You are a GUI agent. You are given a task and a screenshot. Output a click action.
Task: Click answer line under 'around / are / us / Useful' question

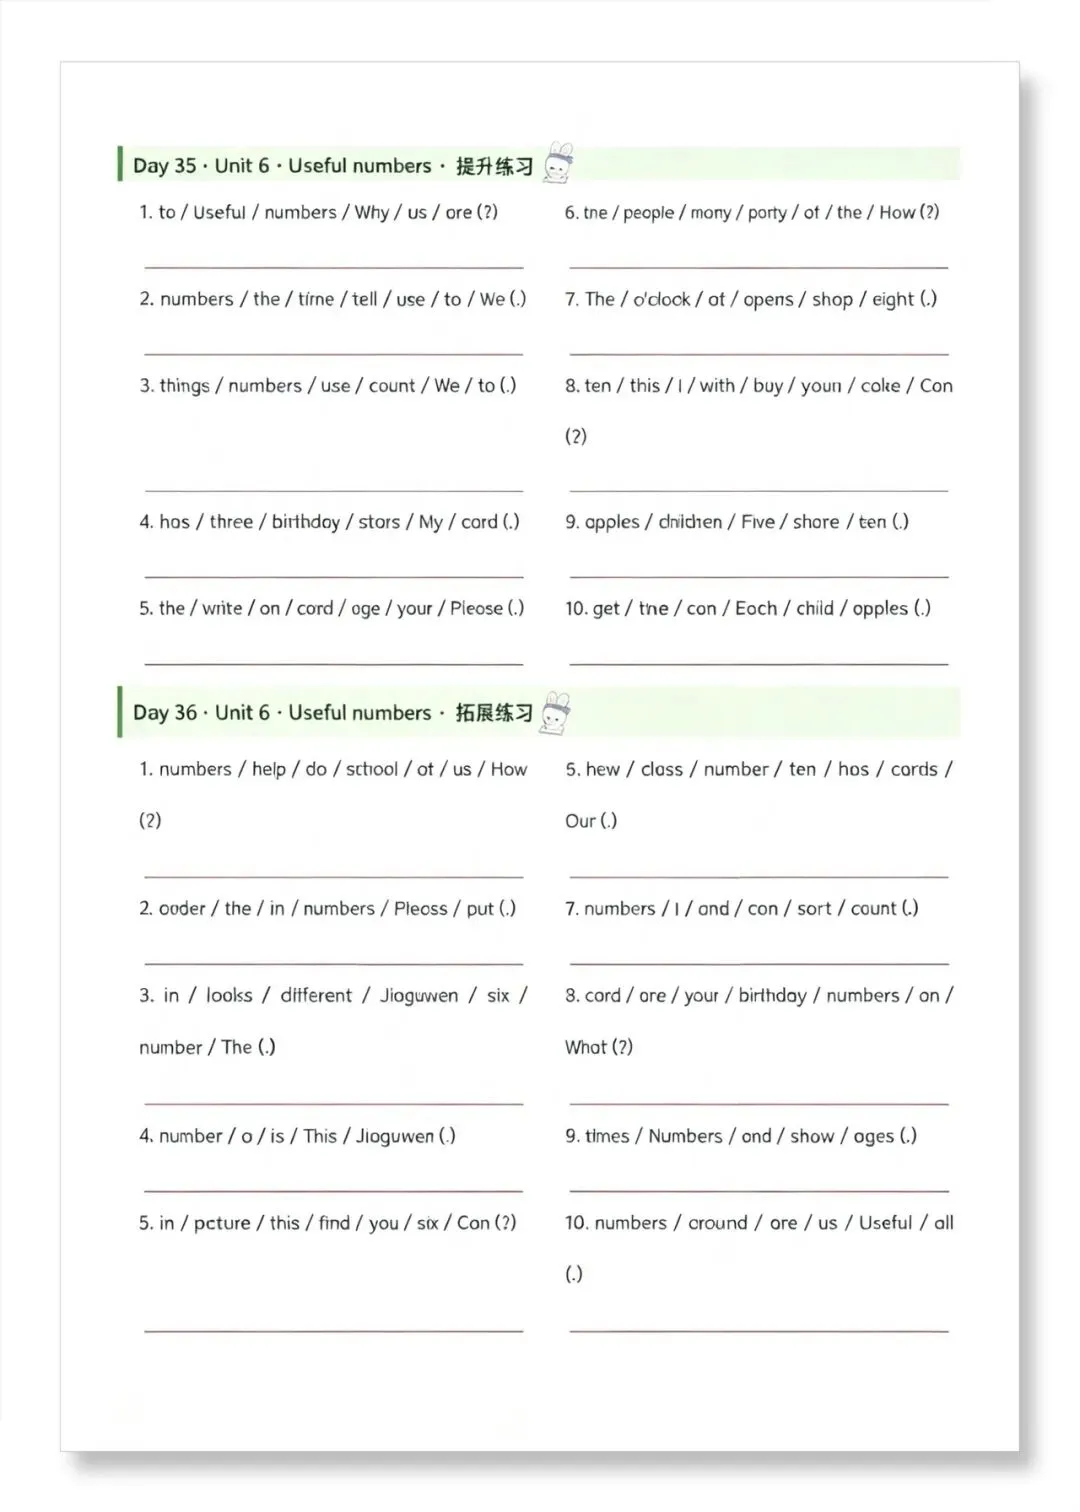(759, 1331)
